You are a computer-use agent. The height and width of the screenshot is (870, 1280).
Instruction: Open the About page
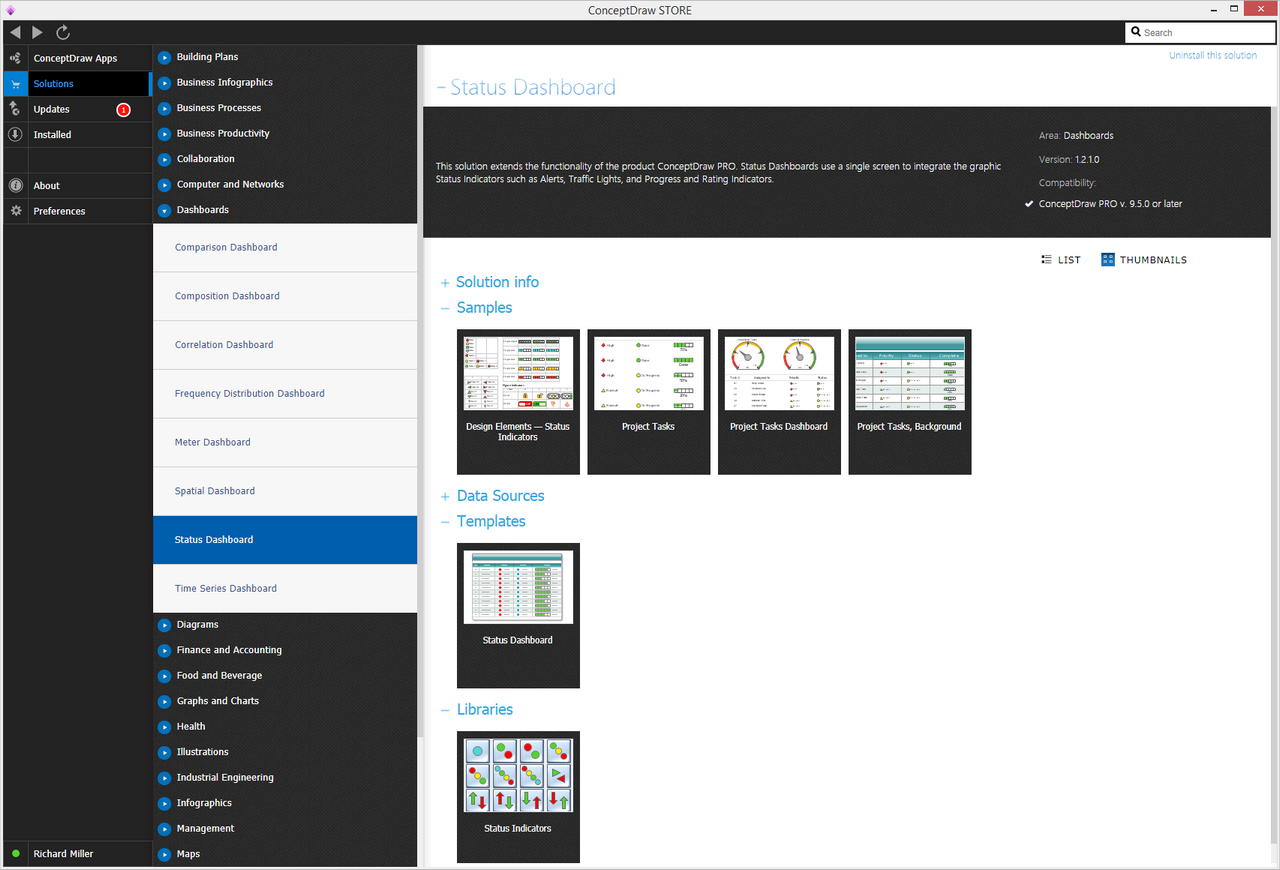pyautogui.click(x=76, y=186)
